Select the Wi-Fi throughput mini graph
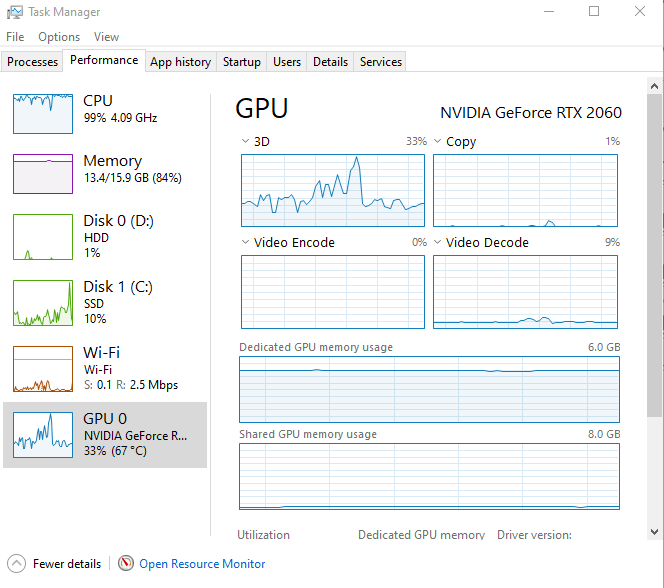 pyautogui.click(x=43, y=369)
